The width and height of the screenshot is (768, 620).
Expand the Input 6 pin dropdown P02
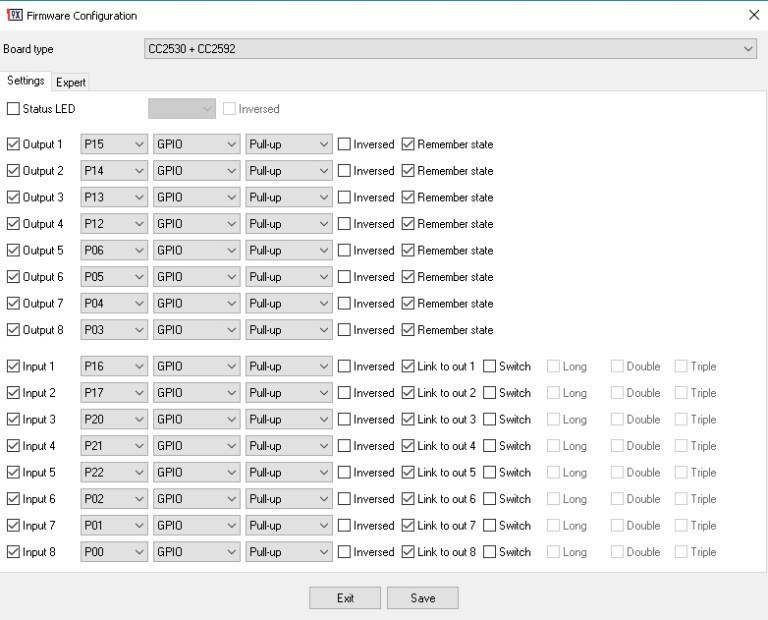click(x=114, y=499)
